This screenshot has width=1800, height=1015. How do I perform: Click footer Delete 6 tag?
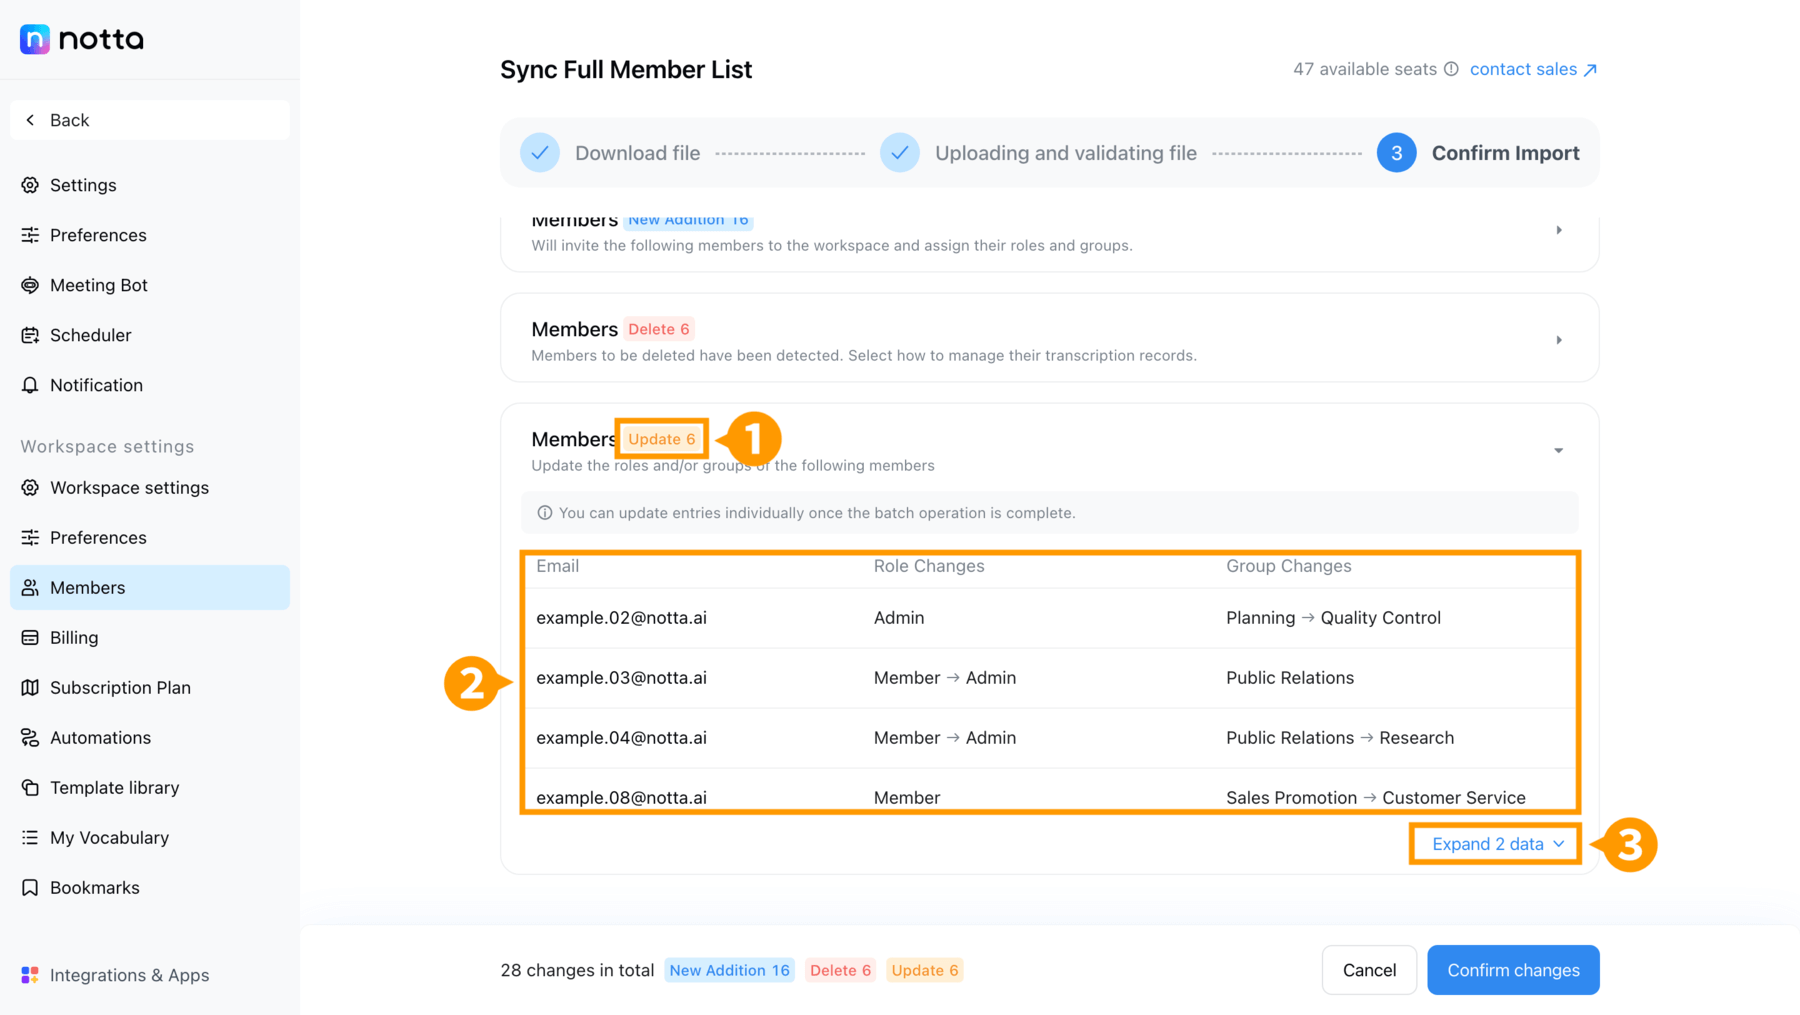[x=840, y=970]
